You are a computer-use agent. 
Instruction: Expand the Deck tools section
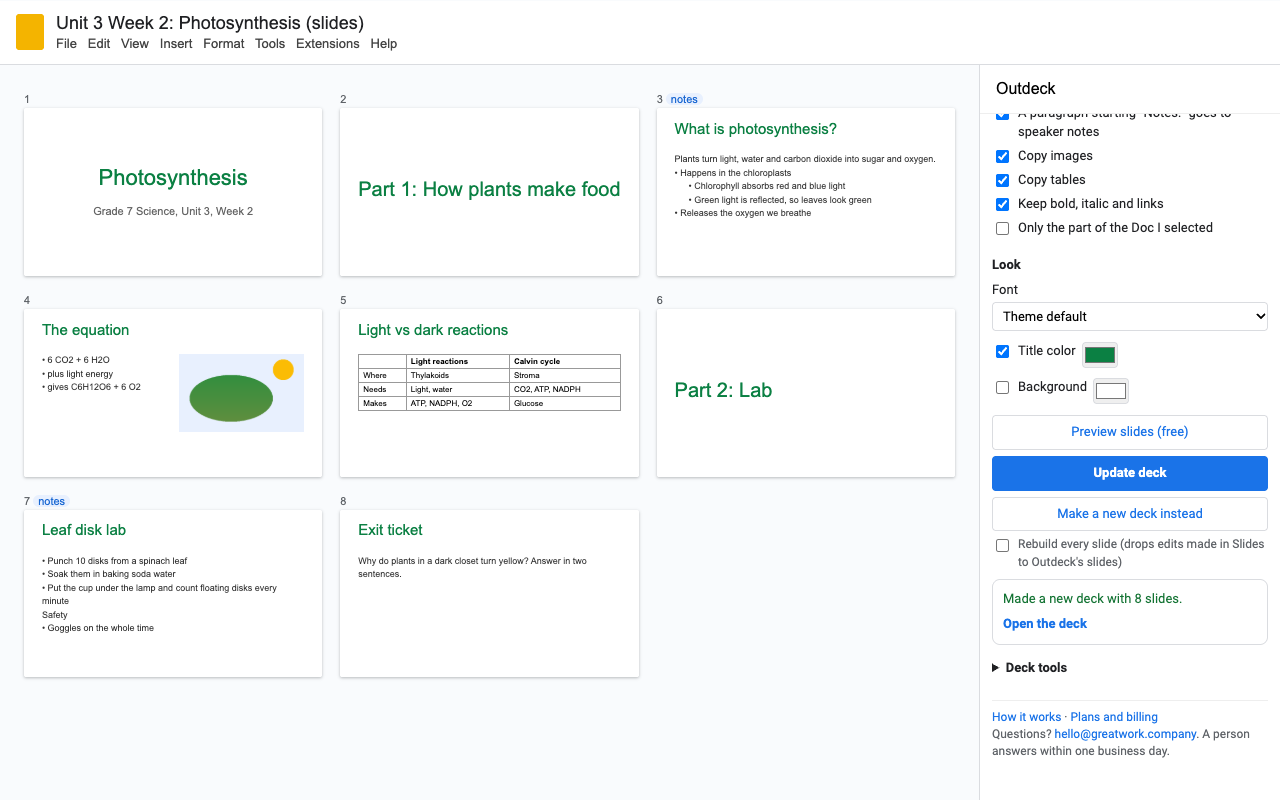pyautogui.click(x=1029, y=667)
